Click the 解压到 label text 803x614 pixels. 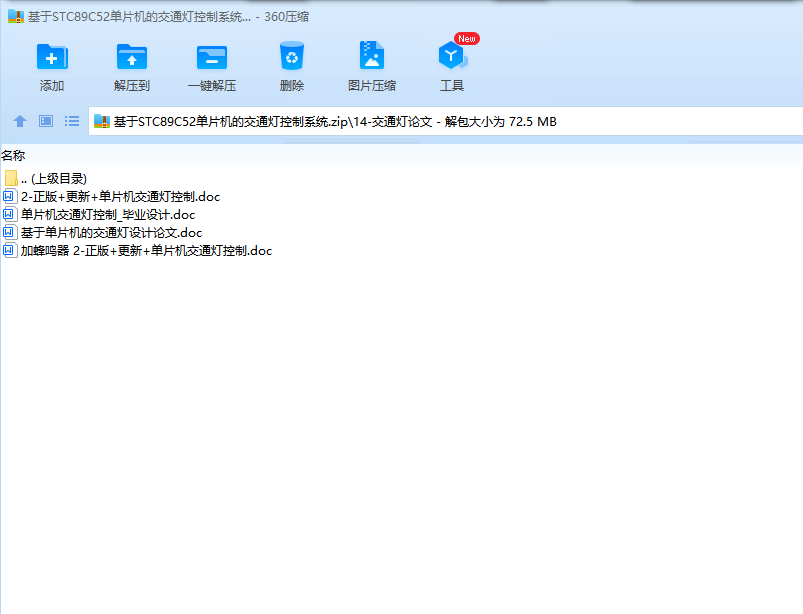132,86
